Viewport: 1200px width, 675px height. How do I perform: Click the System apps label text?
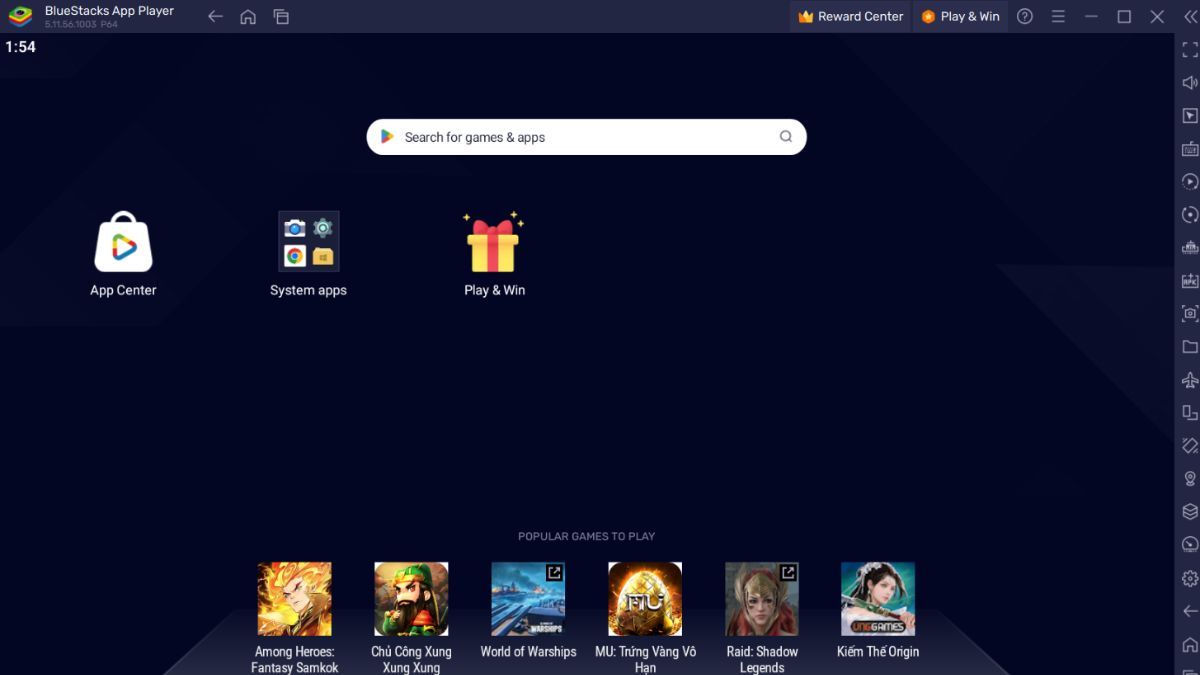click(x=308, y=290)
